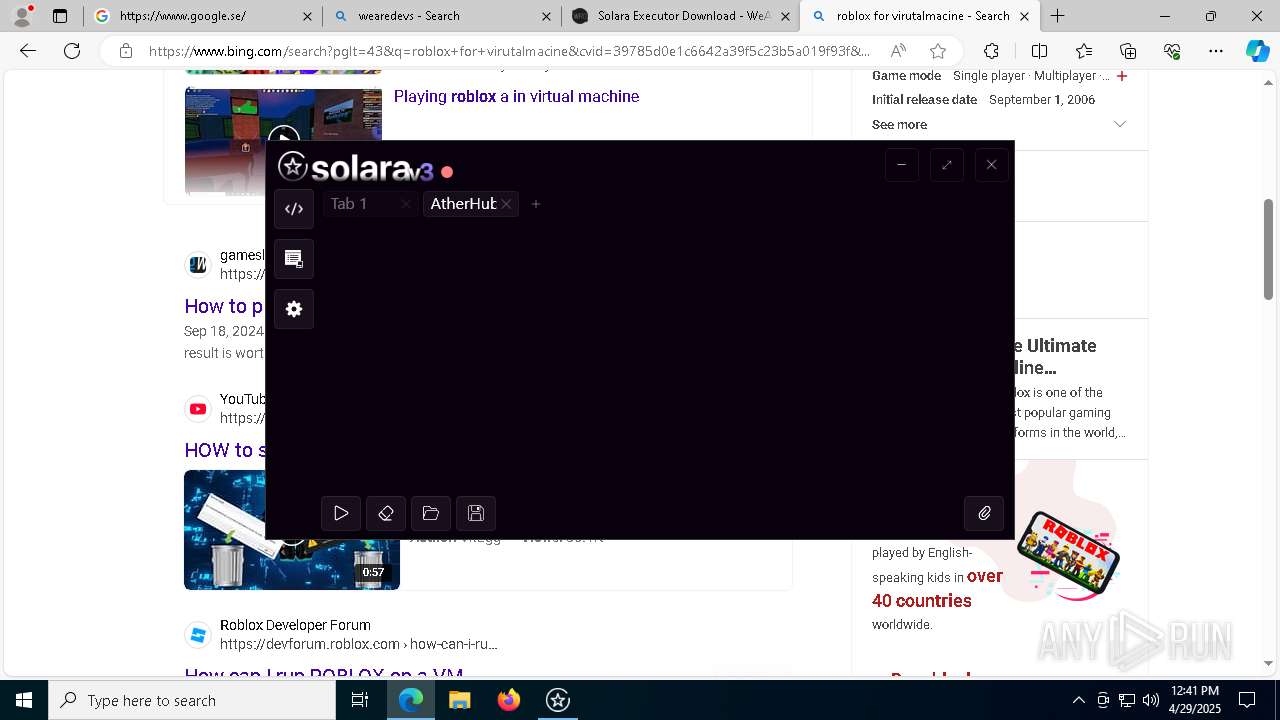Open Task View on taskbar
Image resolution: width=1280 pixels, height=720 pixels.
(x=360, y=700)
